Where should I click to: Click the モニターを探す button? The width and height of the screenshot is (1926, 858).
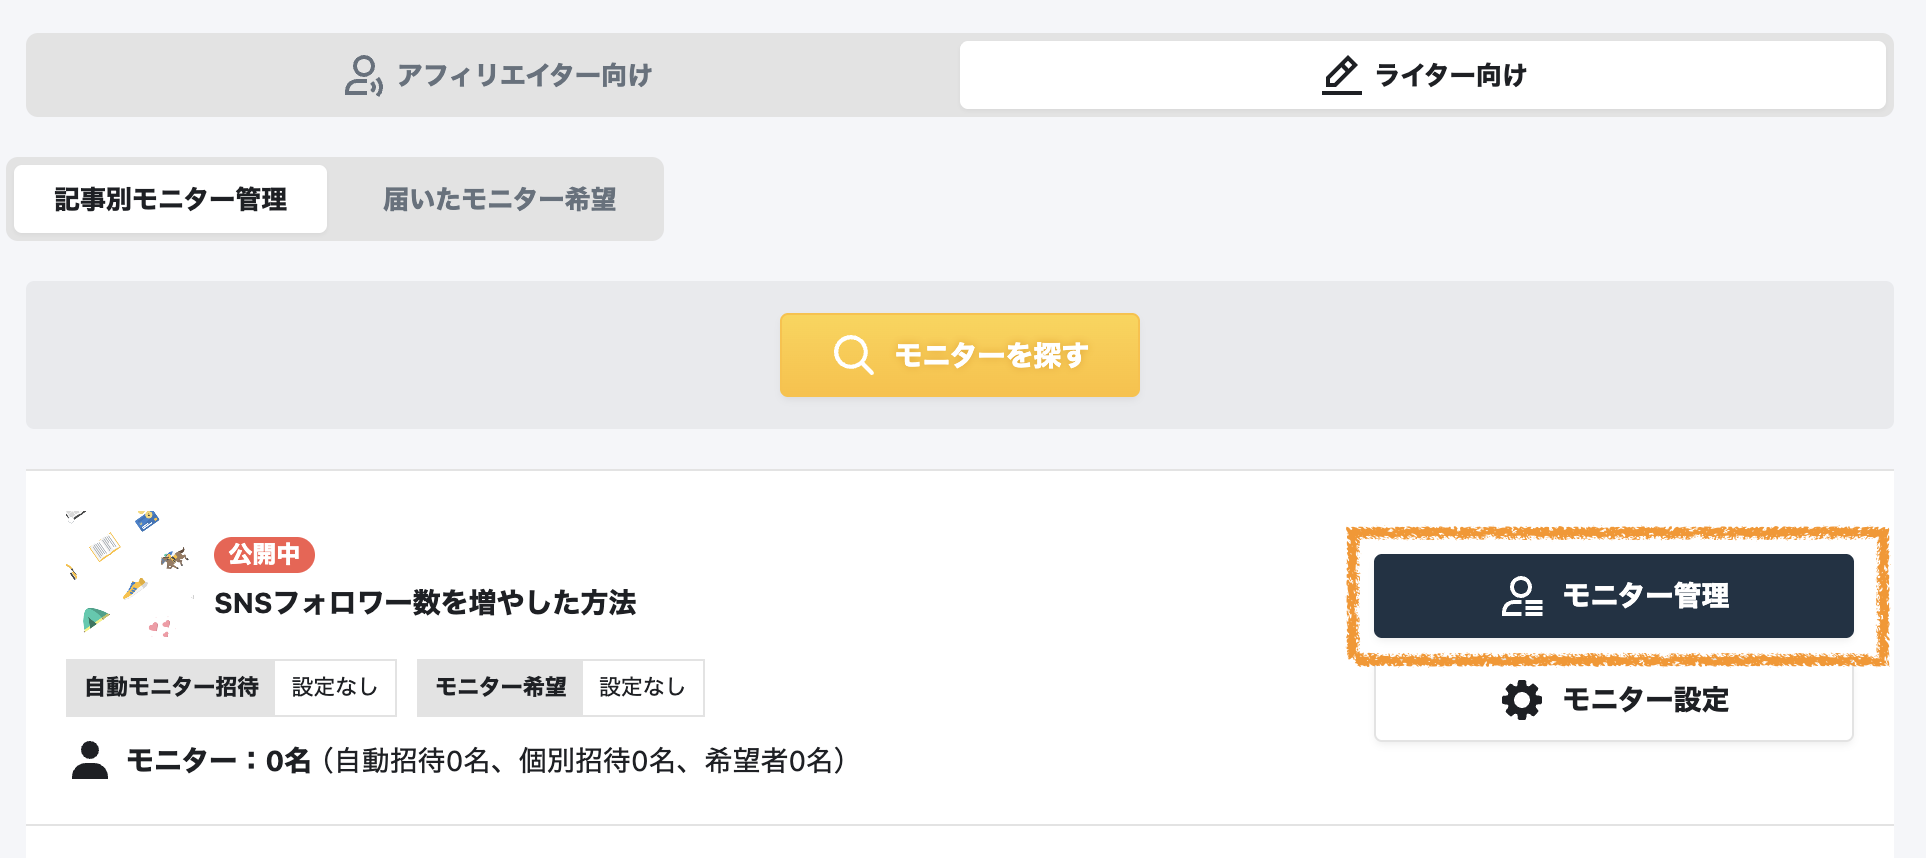pyautogui.click(x=959, y=354)
